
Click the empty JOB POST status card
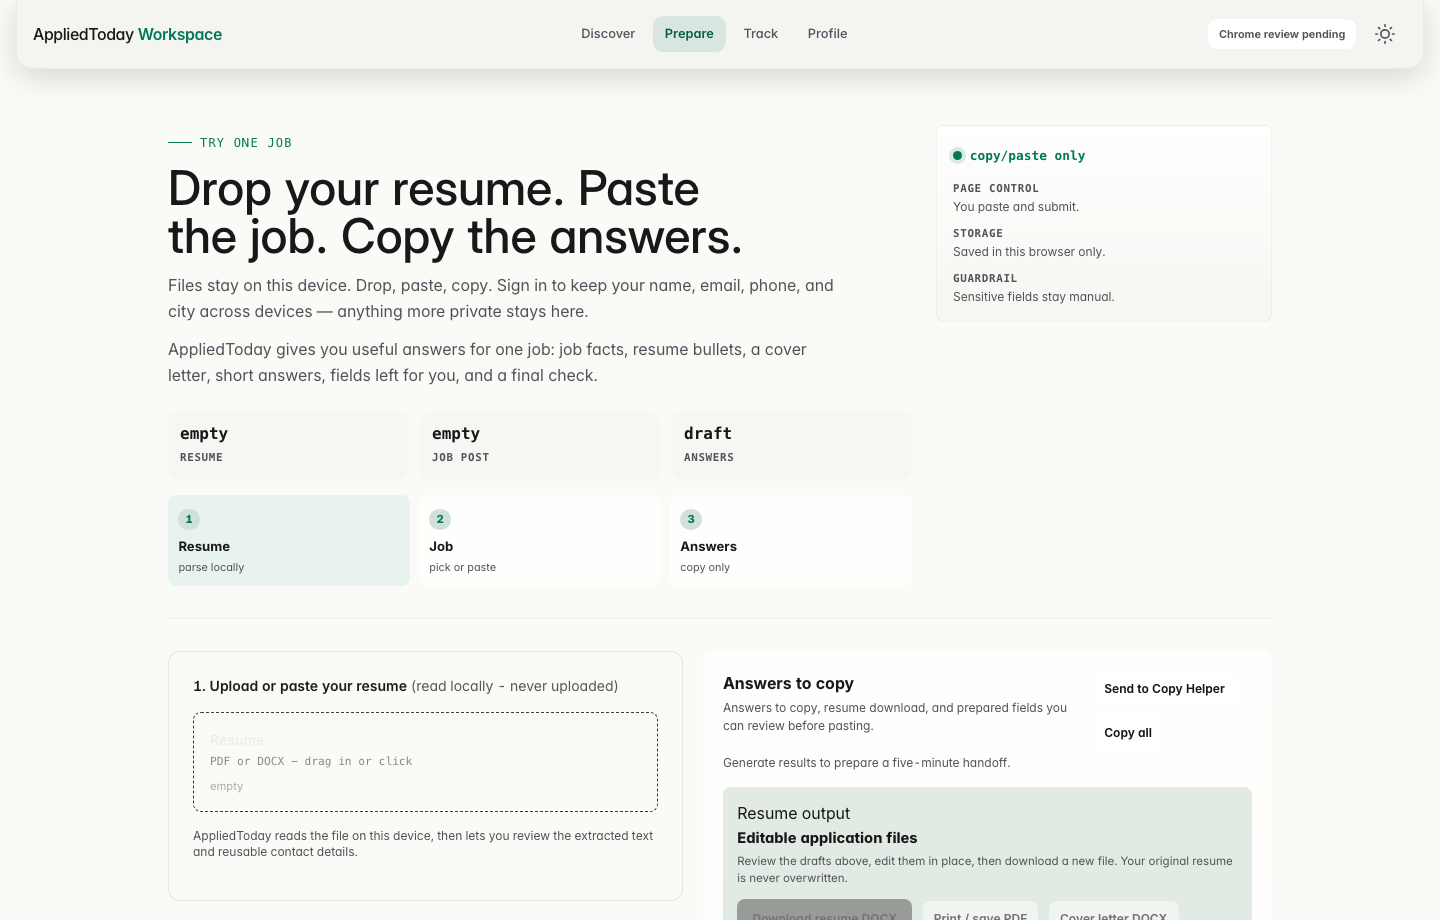(x=540, y=445)
